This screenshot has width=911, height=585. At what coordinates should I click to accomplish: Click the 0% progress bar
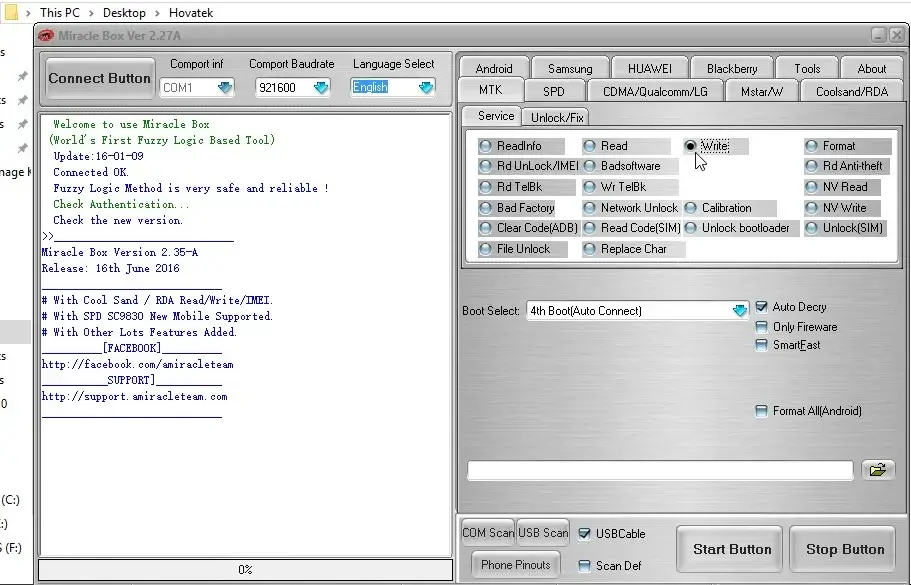245,570
